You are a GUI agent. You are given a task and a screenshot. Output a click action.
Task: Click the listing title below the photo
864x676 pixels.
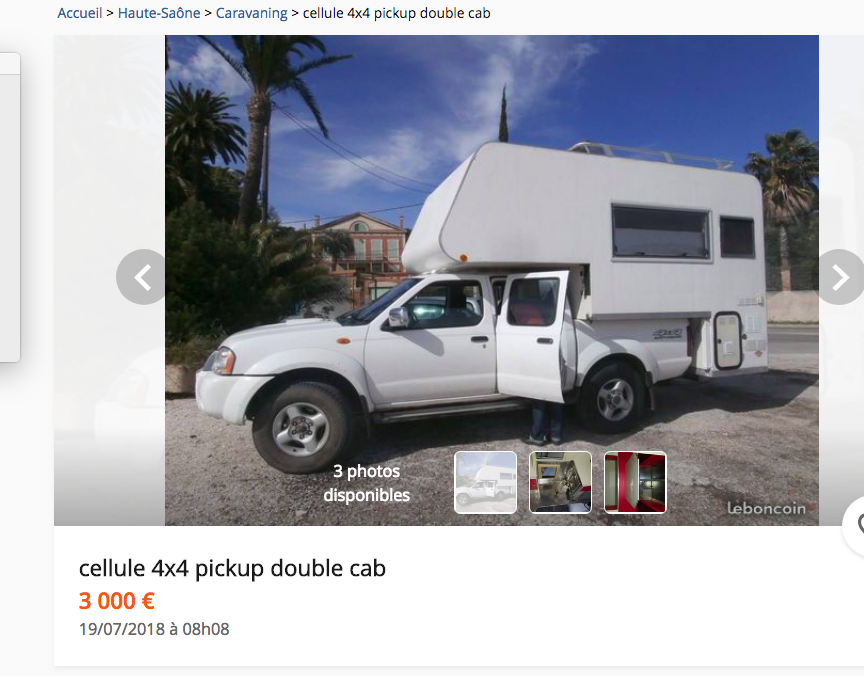point(232,568)
